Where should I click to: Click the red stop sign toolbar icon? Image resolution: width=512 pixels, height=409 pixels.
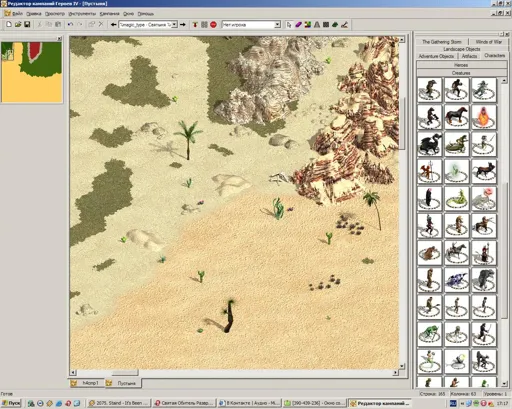(213, 25)
